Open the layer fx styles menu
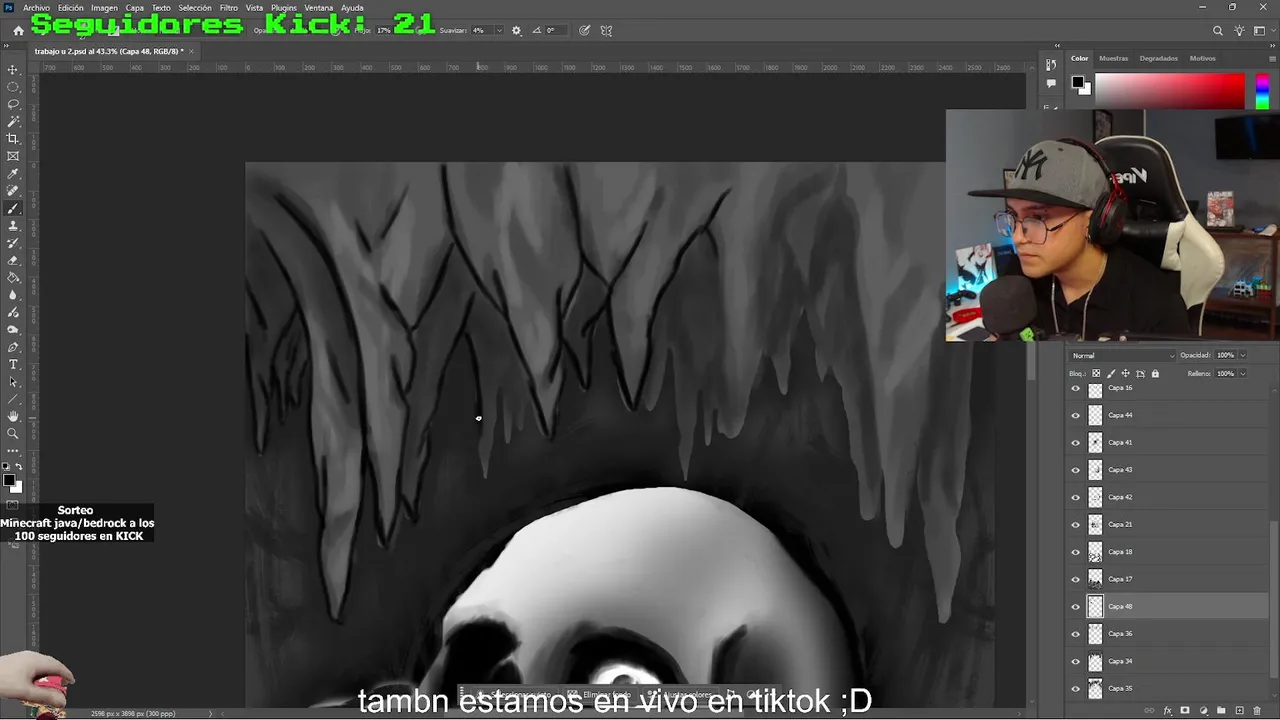 coord(1167,711)
